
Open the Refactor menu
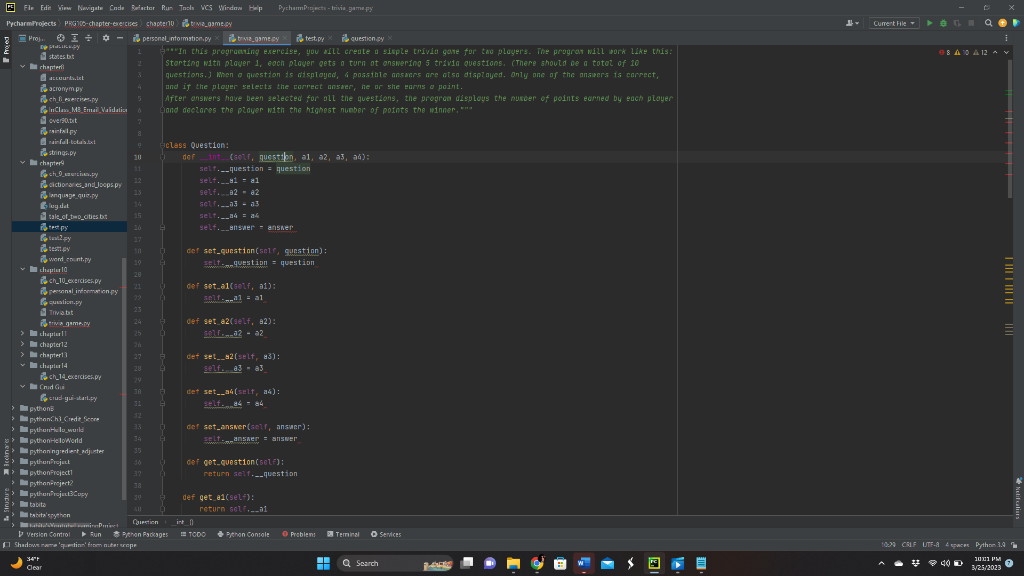[x=142, y=7]
